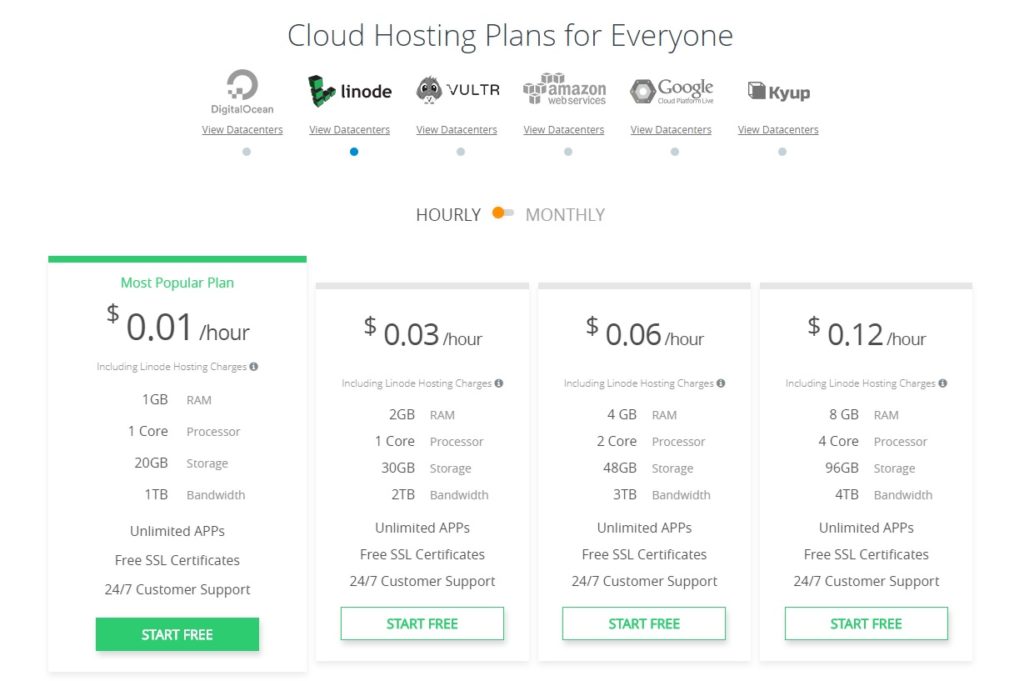Click START FREE on the $0.06 plan

[644, 623]
